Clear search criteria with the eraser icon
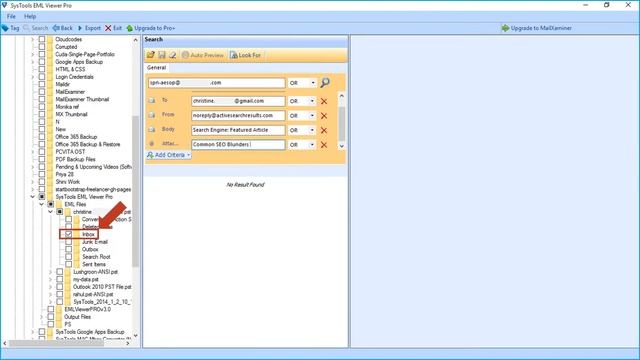Viewport: 640px width, 360px height. click(x=173, y=55)
